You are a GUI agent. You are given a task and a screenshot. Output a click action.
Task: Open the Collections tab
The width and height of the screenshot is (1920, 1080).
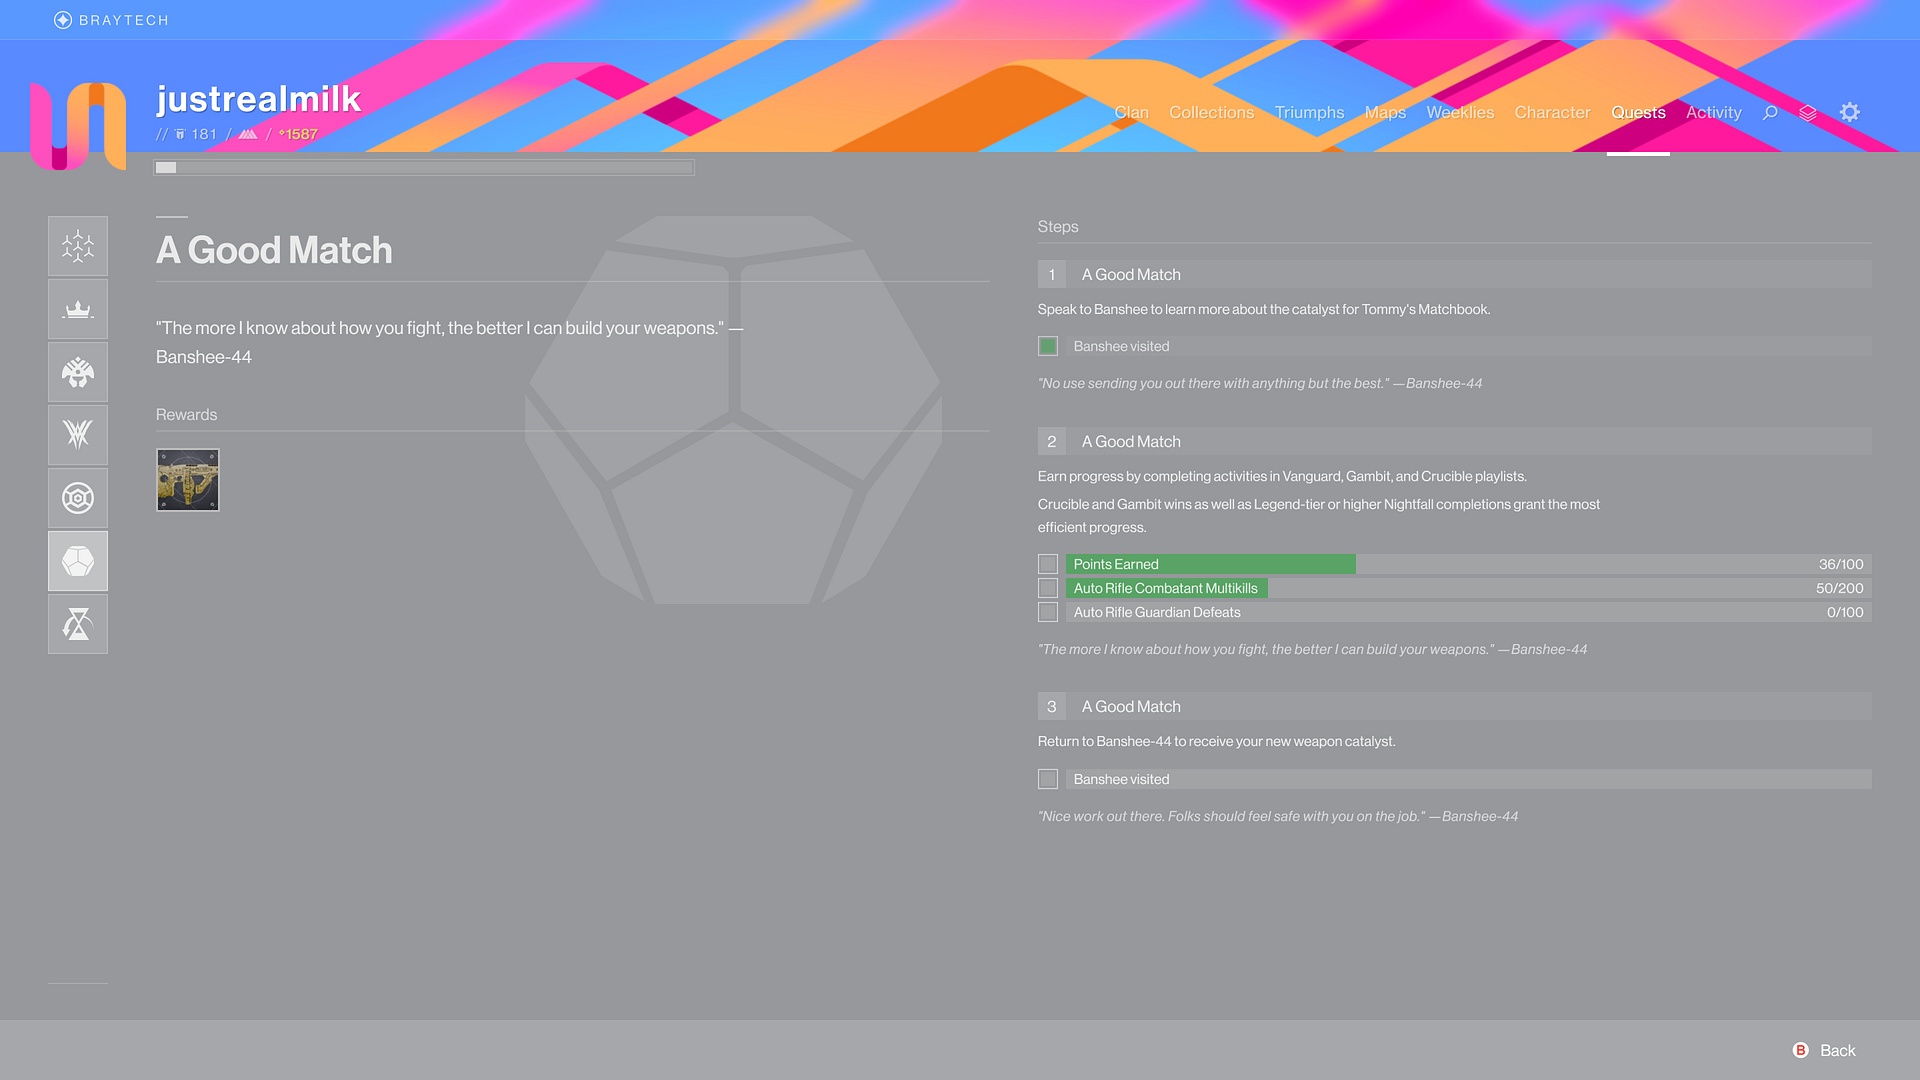tap(1211, 113)
